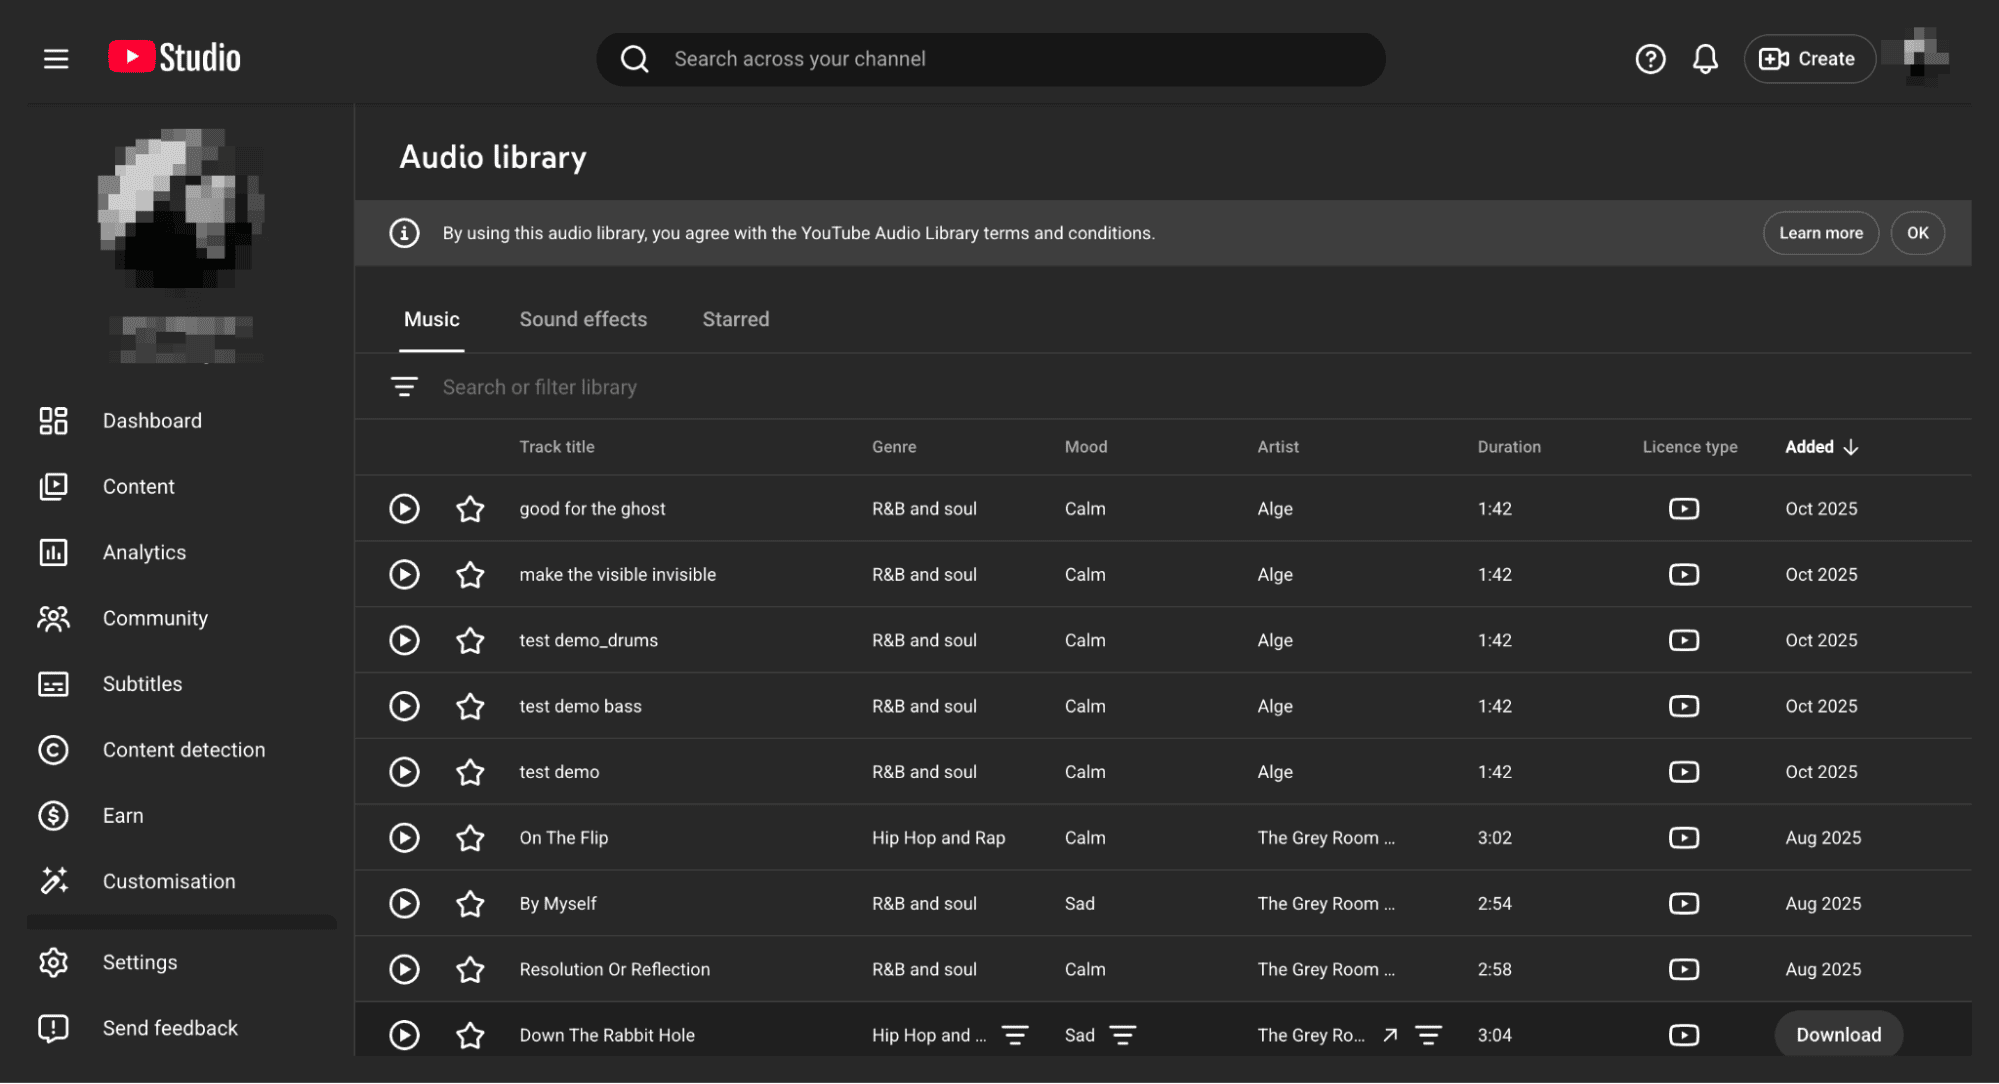Filter by Sad mood on Down The Rabbit Hole
This screenshot has width=1999, height=1084.
[1124, 1034]
